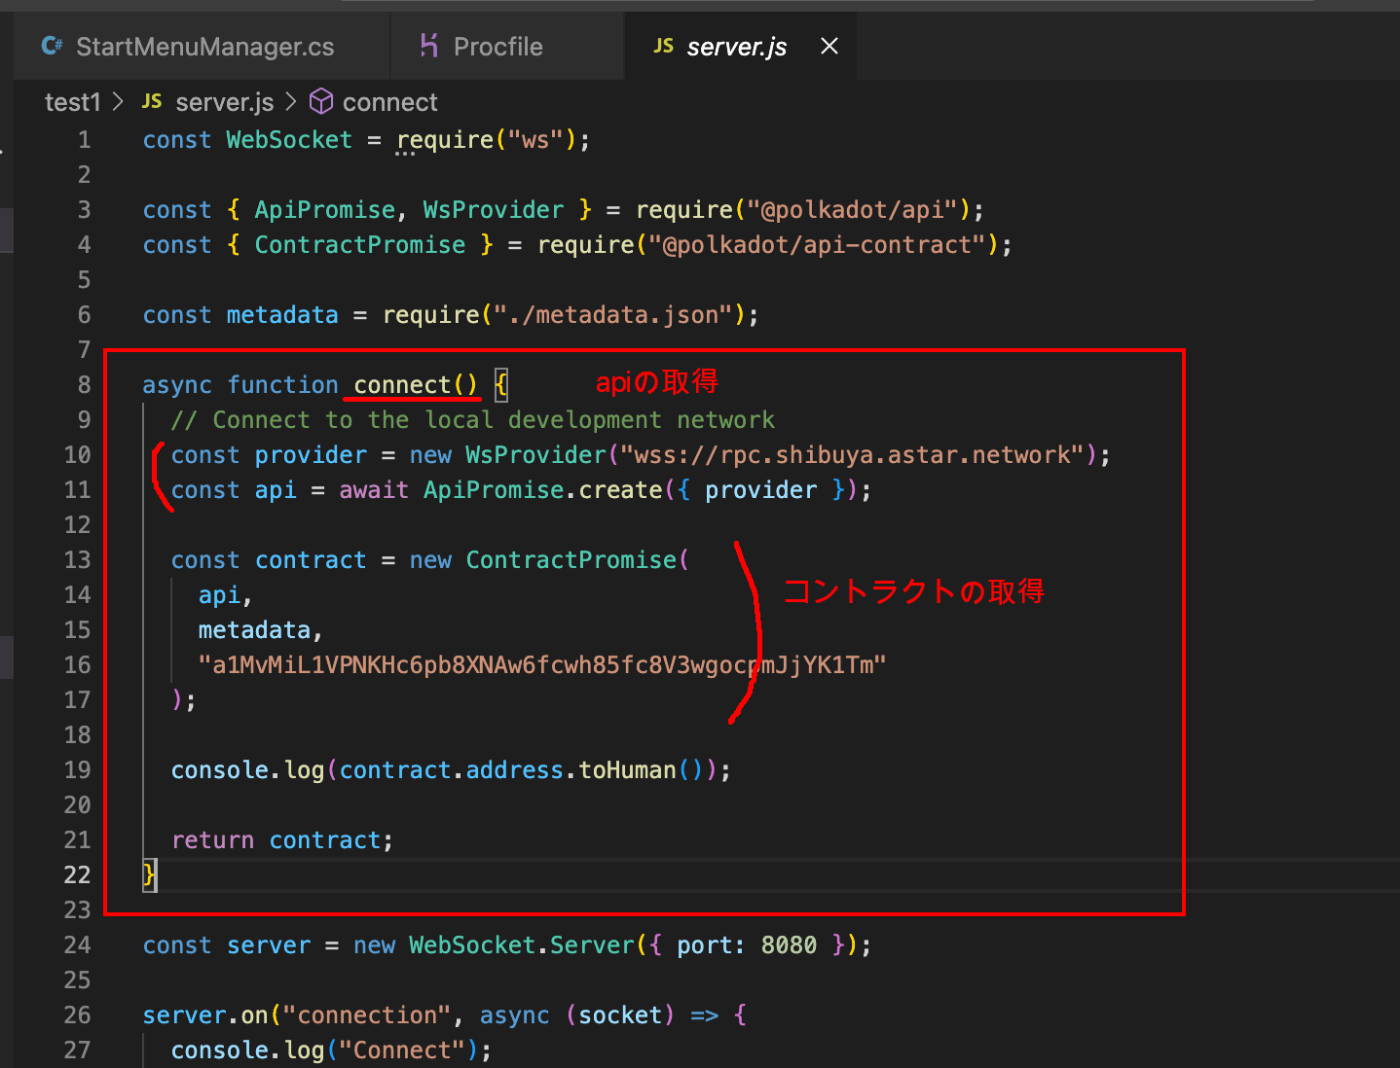The height and width of the screenshot is (1068, 1400).
Task: Click new ContractPromise( on line 13
Action: coord(549,560)
